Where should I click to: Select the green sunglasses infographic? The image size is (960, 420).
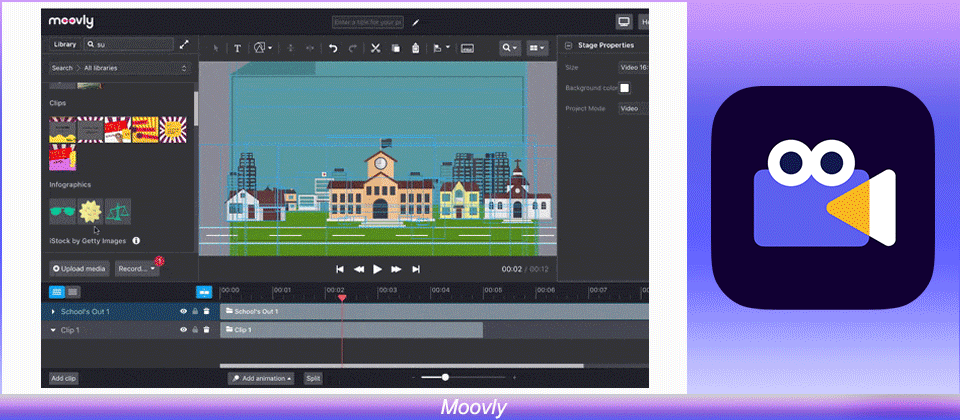(x=62, y=211)
